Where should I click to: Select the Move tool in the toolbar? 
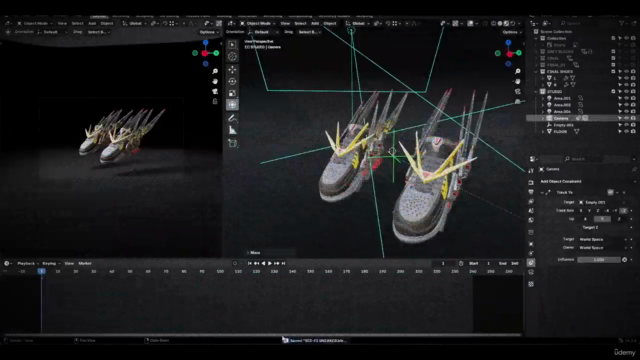pos(232,69)
